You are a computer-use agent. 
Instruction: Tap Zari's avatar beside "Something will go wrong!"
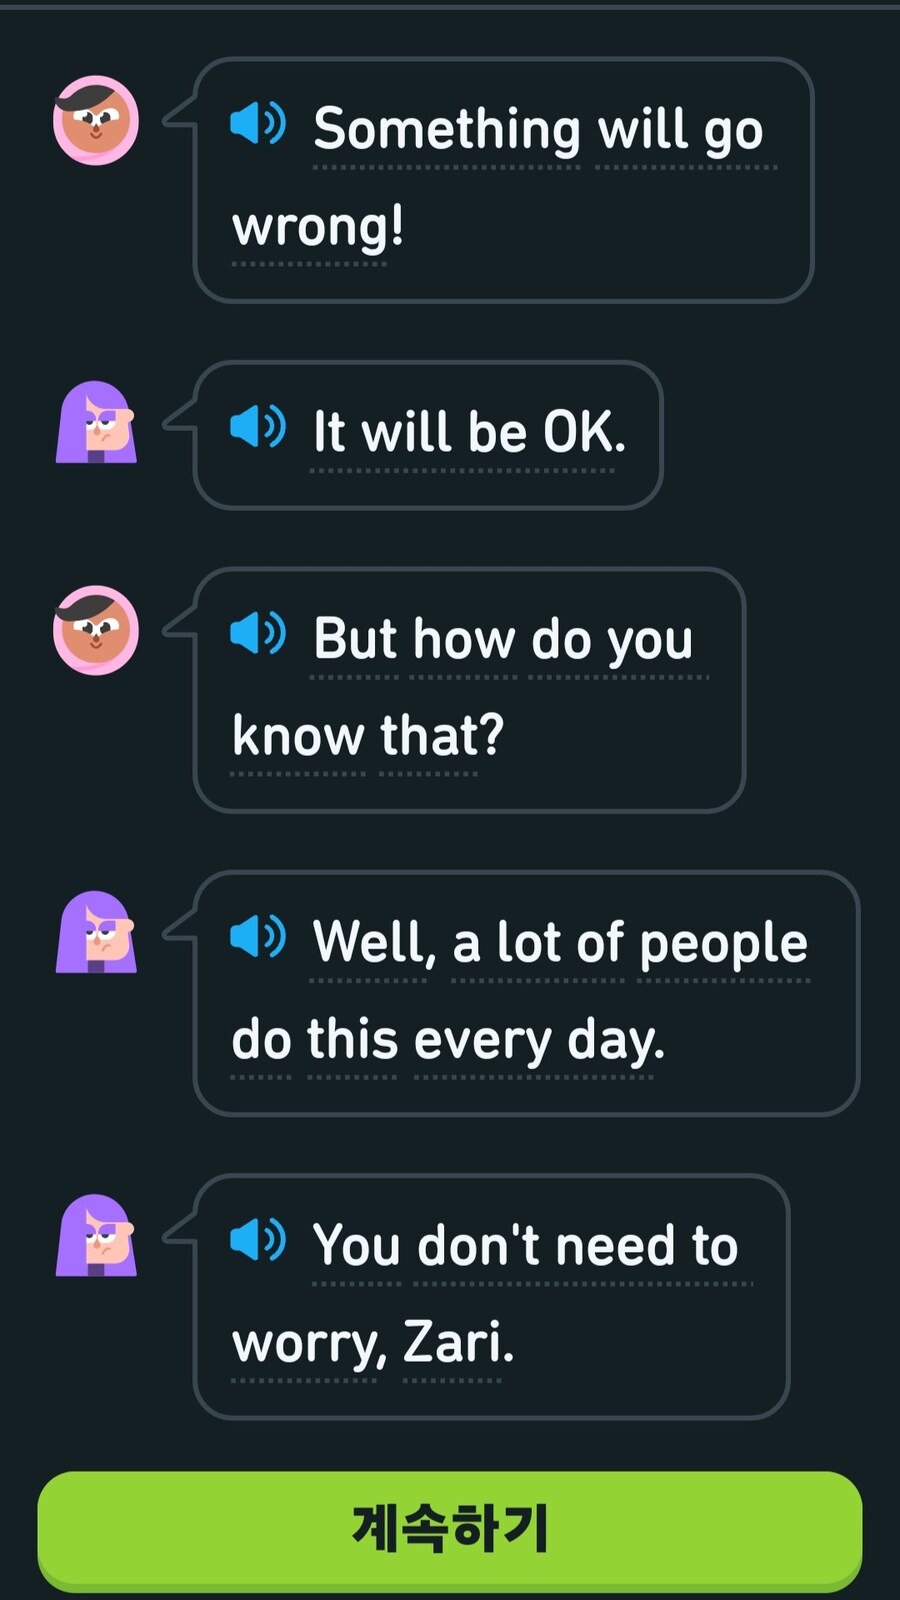point(96,120)
